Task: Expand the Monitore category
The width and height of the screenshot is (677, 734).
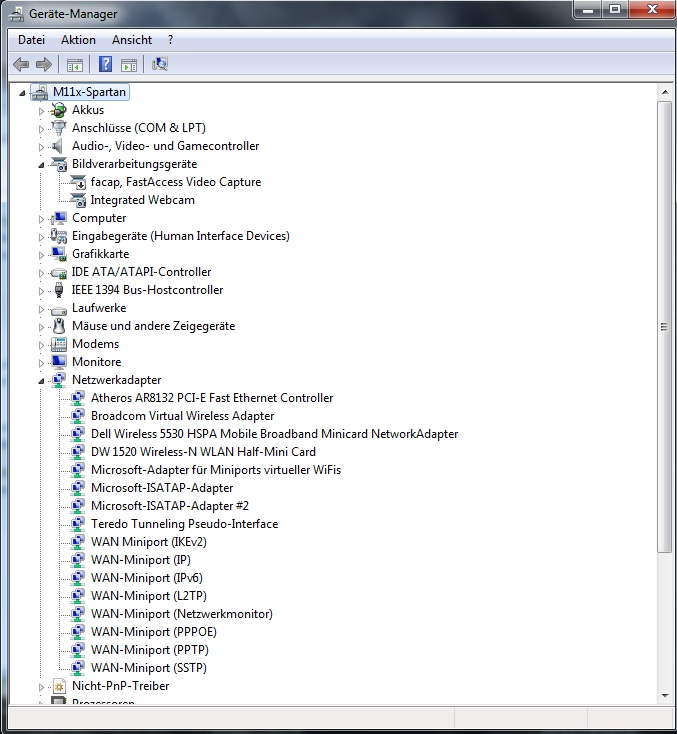Action: tap(42, 362)
